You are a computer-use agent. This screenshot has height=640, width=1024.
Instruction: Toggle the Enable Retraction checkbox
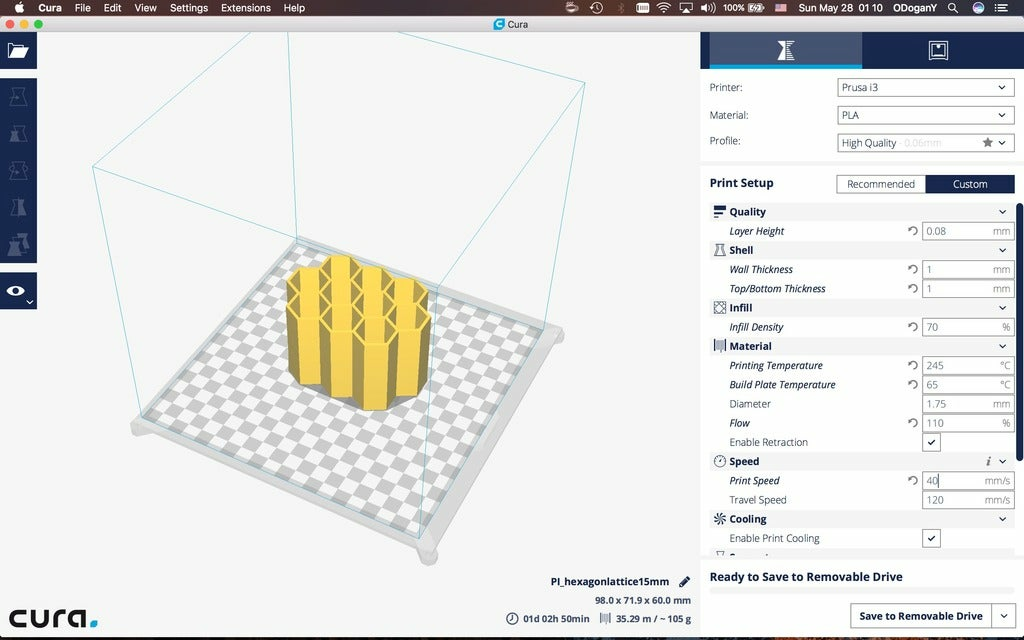[x=931, y=442]
